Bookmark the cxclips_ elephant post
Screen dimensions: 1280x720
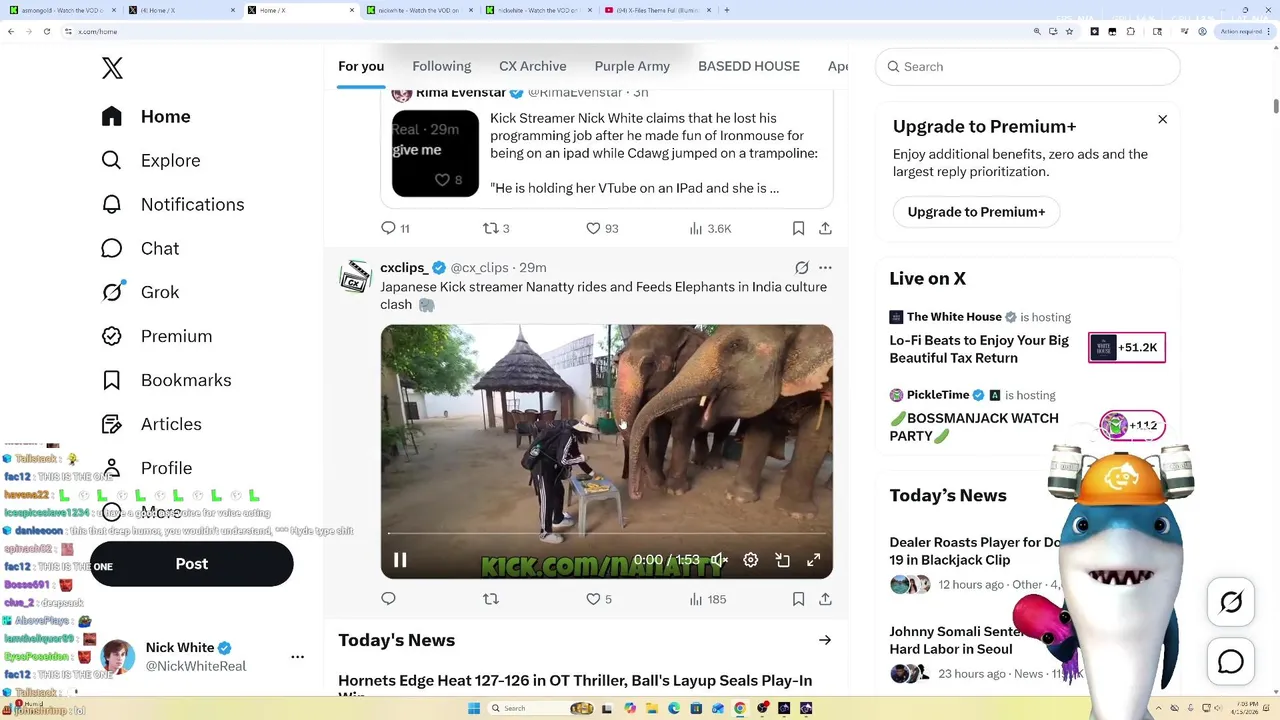(x=798, y=599)
